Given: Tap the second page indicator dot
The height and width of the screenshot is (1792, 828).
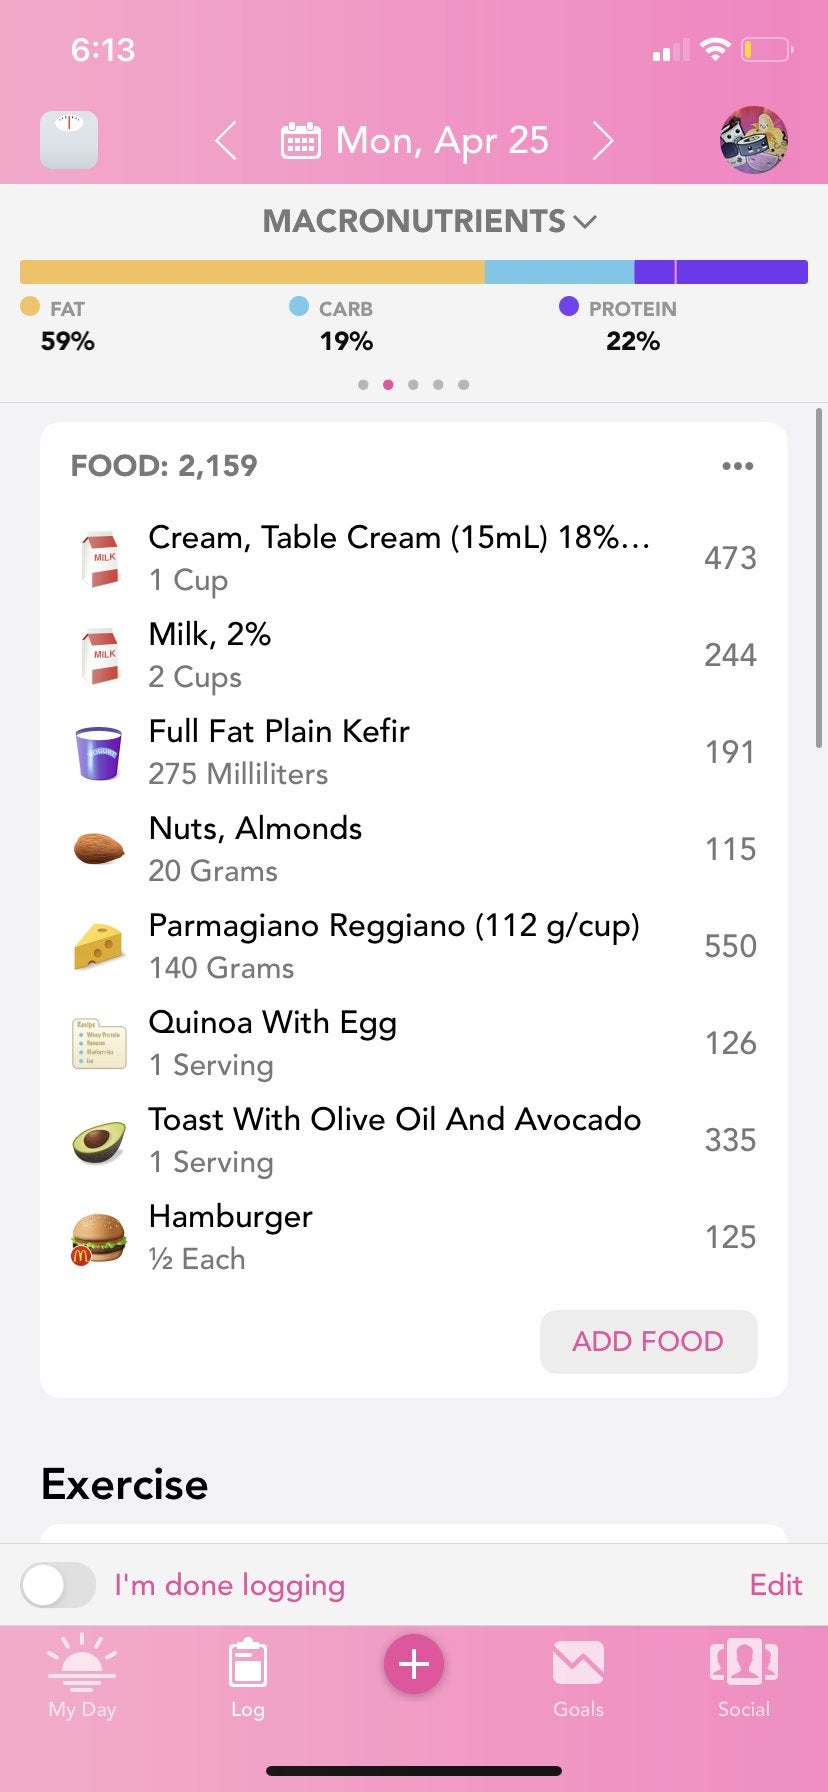Looking at the screenshot, I should pos(388,384).
